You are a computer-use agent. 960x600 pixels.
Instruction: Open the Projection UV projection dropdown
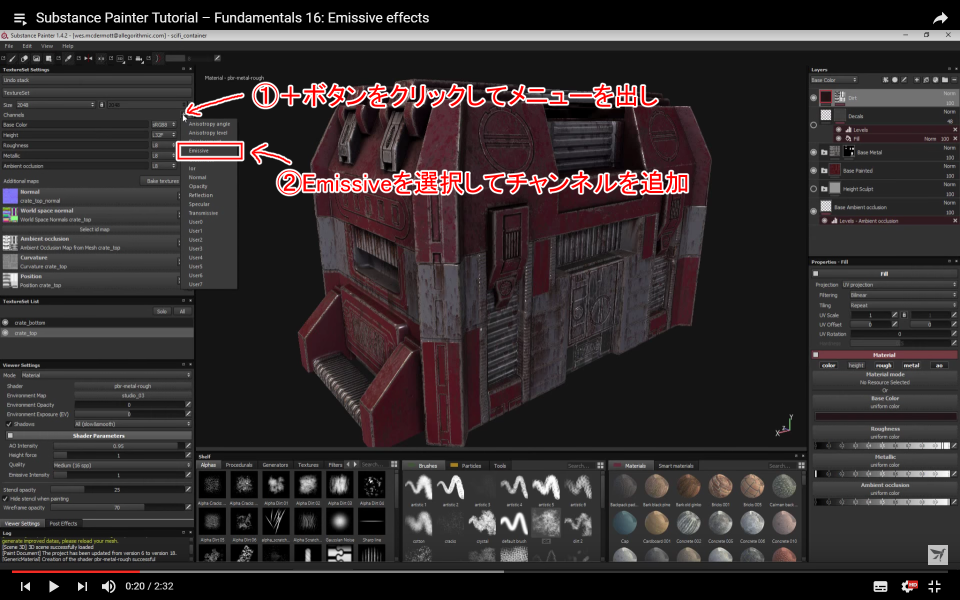point(899,285)
